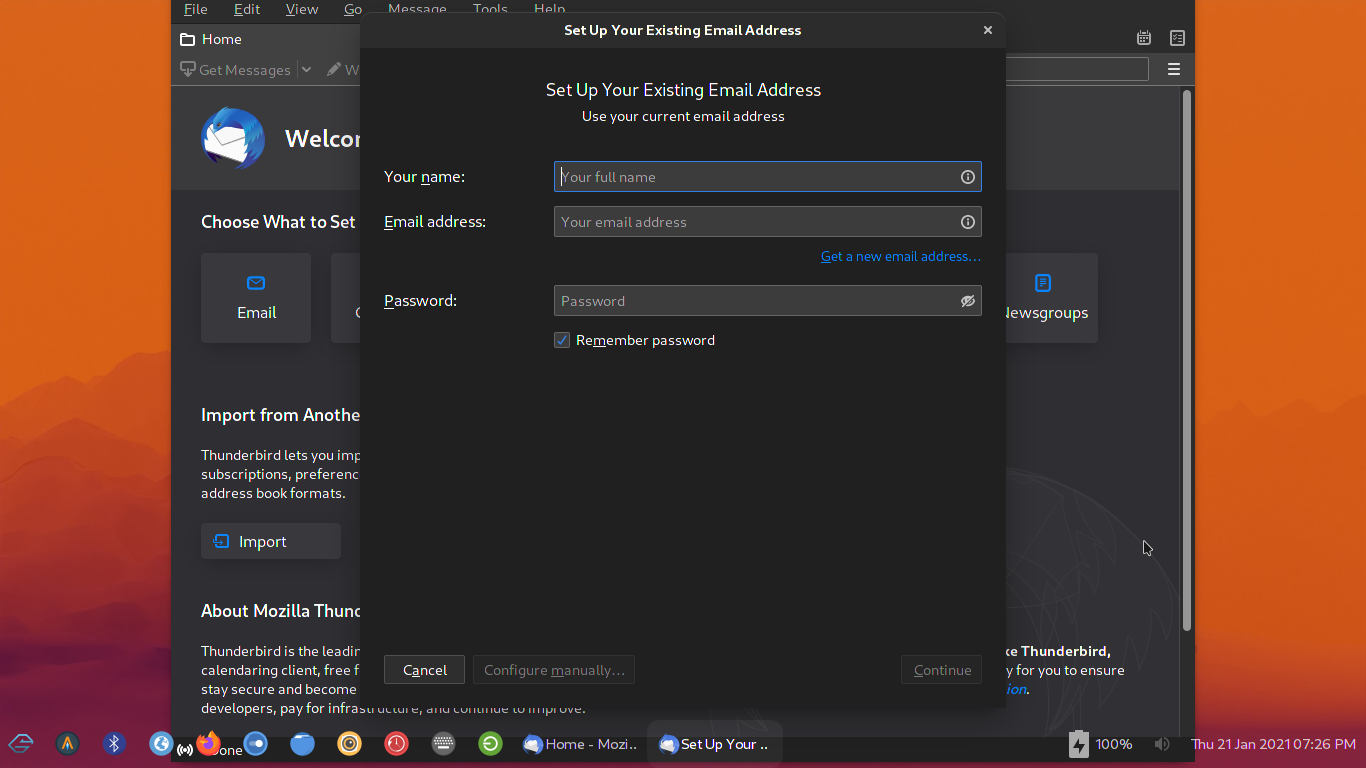Click the green refresh update icon in taskbar
The width and height of the screenshot is (1366, 768).
click(x=490, y=744)
